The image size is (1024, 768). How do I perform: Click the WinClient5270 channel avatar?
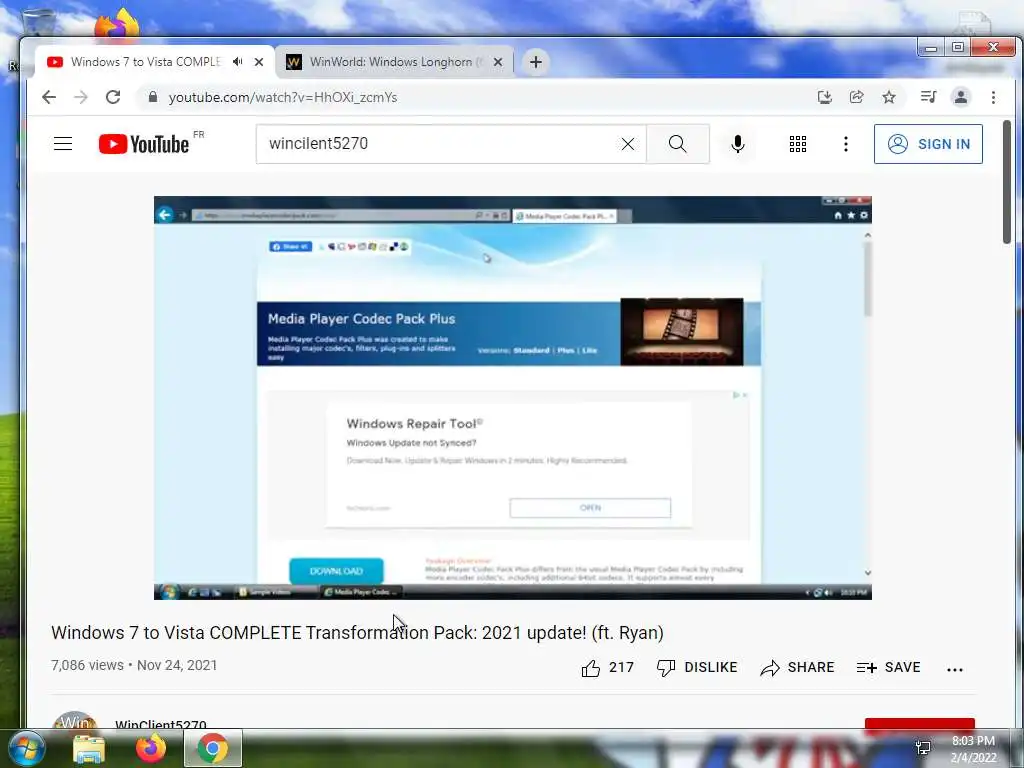point(74,720)
